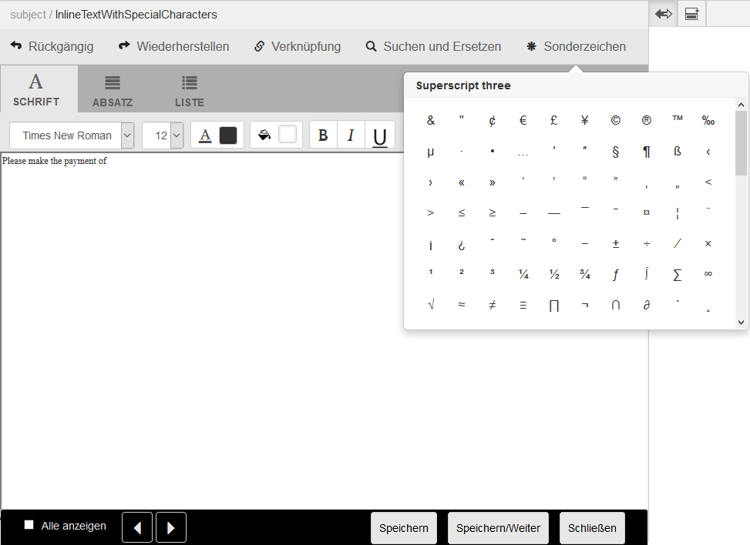
Task: Insert the one quarter ¼ fraction
Action: [x=523, y=274]
